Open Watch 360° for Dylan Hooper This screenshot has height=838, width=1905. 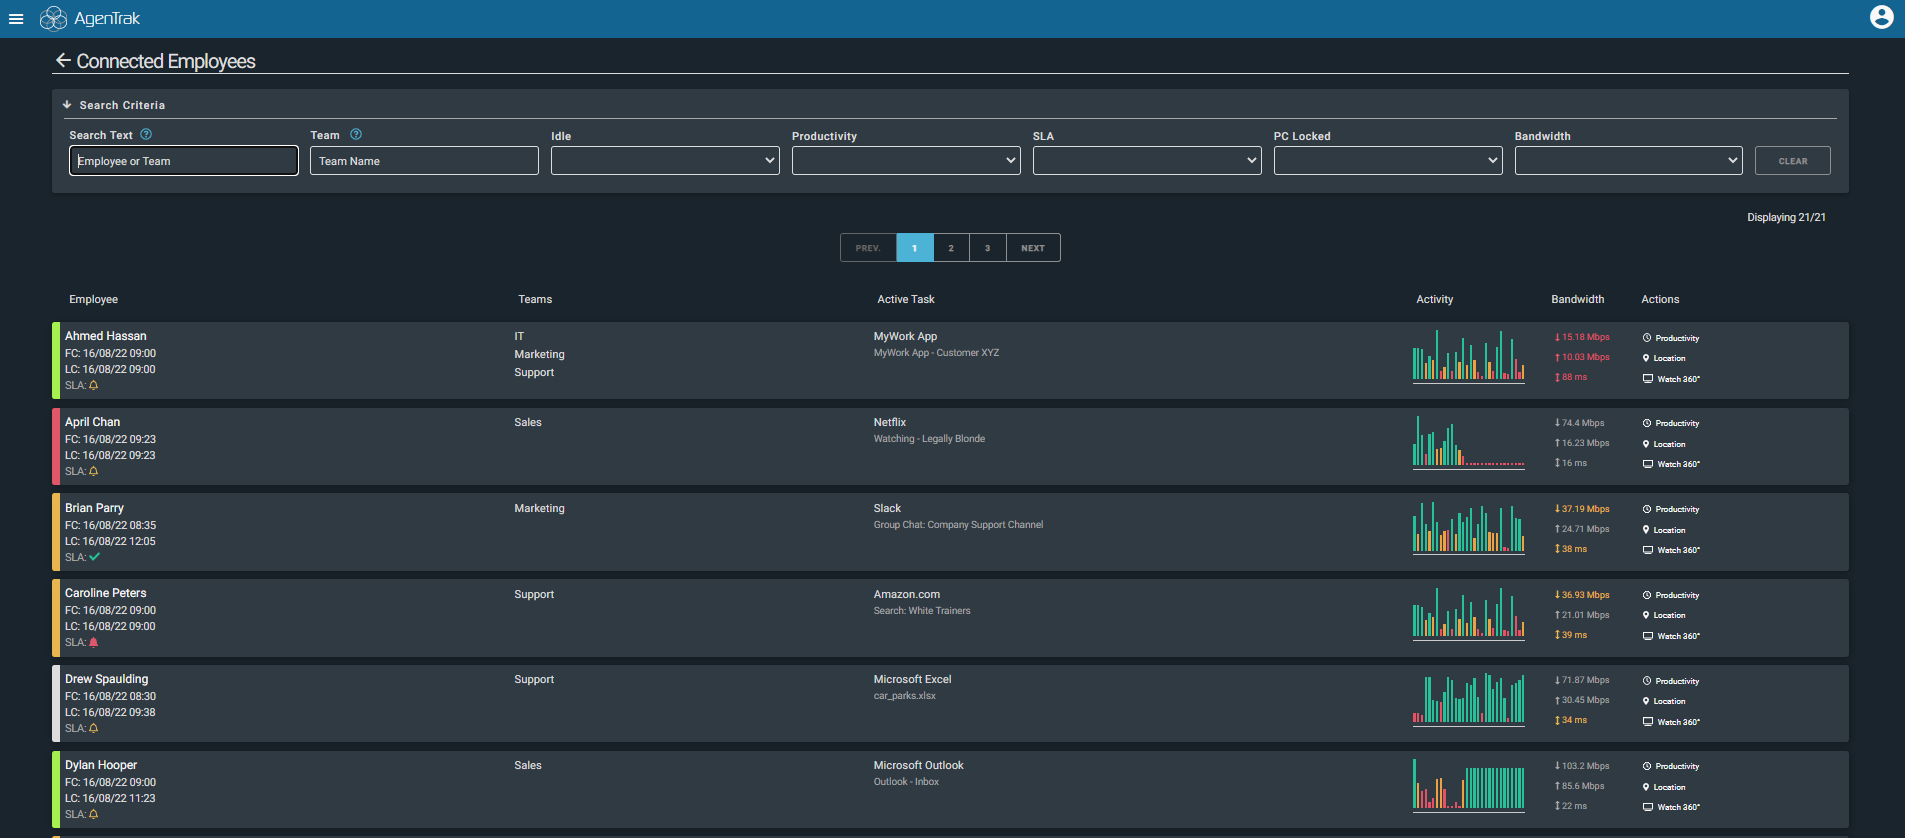click(1671, 807)
